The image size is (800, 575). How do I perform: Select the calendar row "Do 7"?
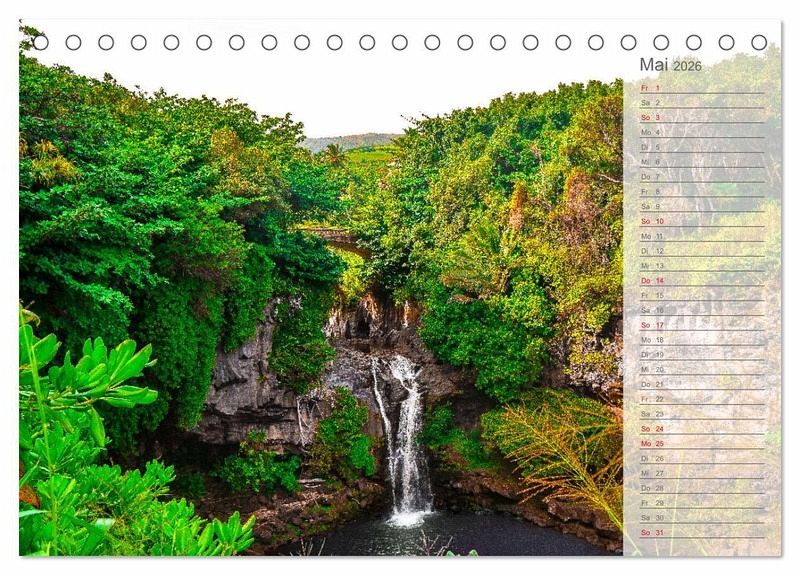[x=702, y=177]
